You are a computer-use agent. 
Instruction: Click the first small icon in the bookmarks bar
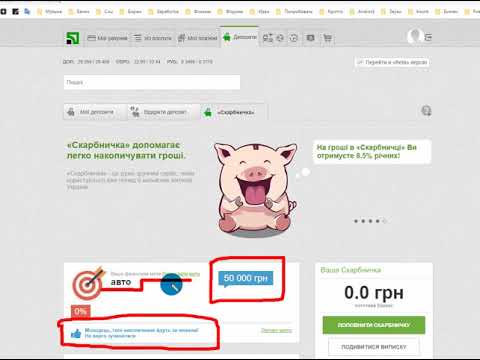[3, 11]
